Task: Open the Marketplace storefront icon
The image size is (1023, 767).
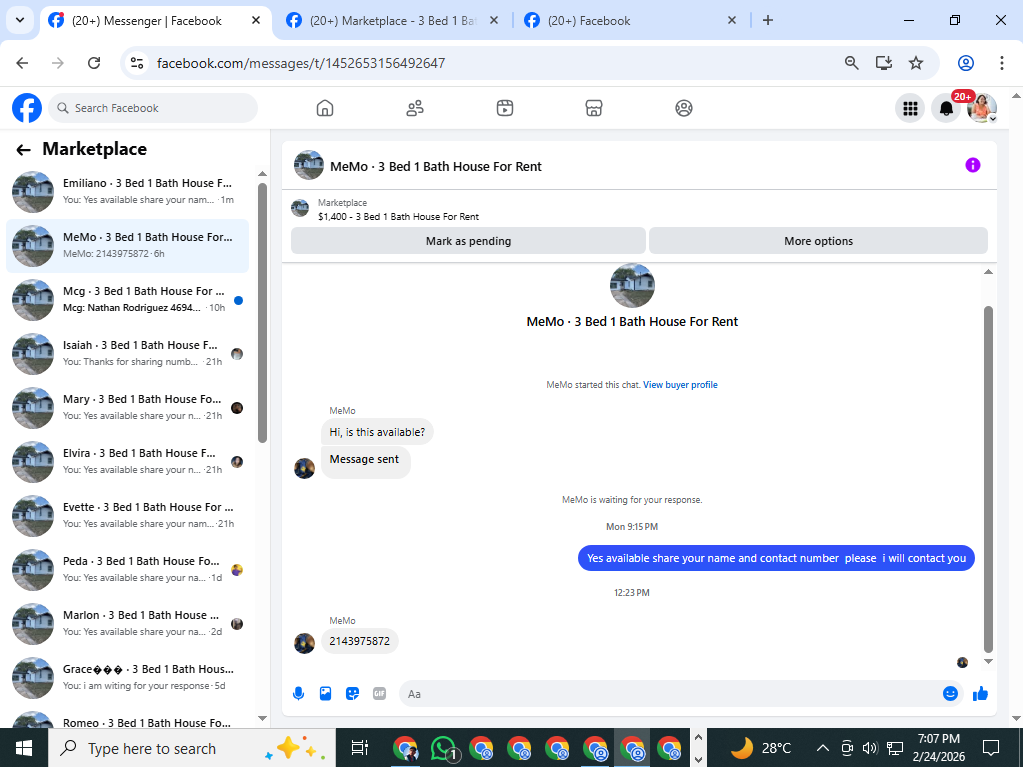Action: [594, 108]
